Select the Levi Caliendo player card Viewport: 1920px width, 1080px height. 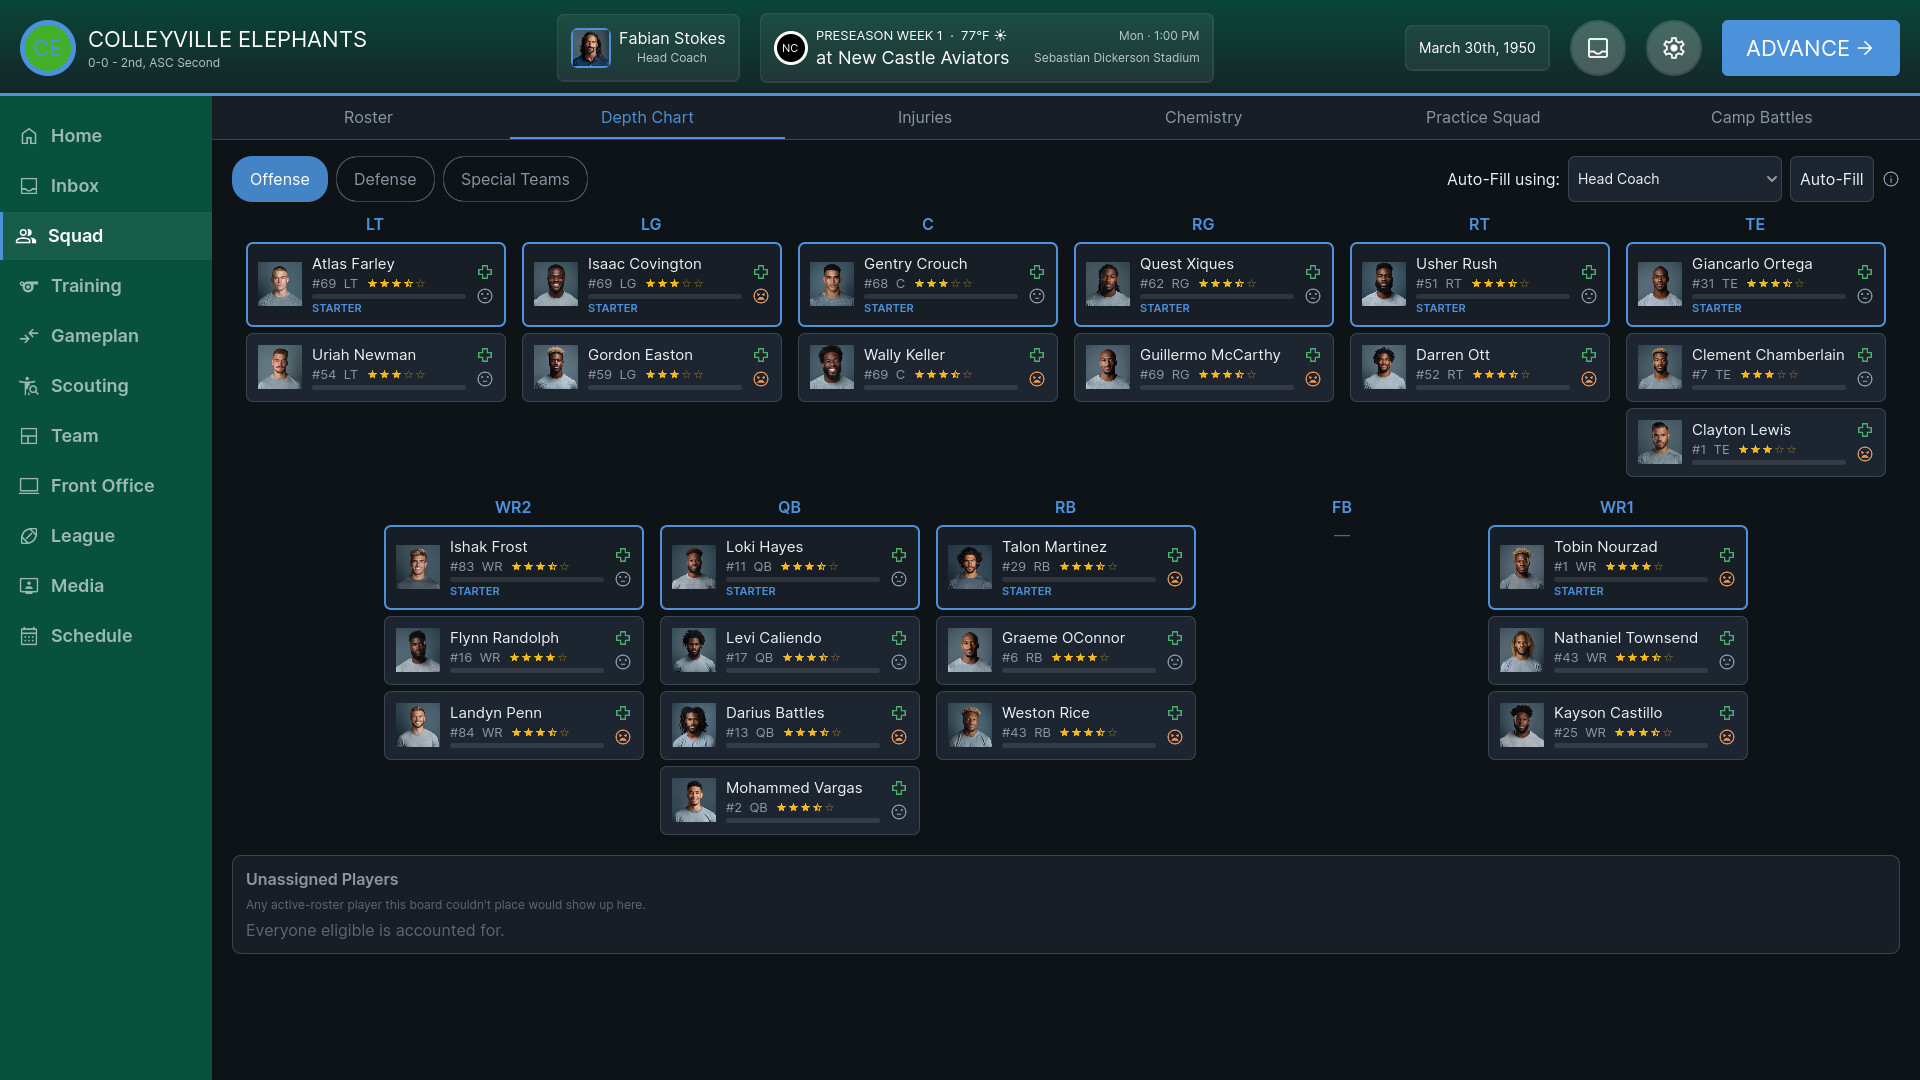(789, 651)
